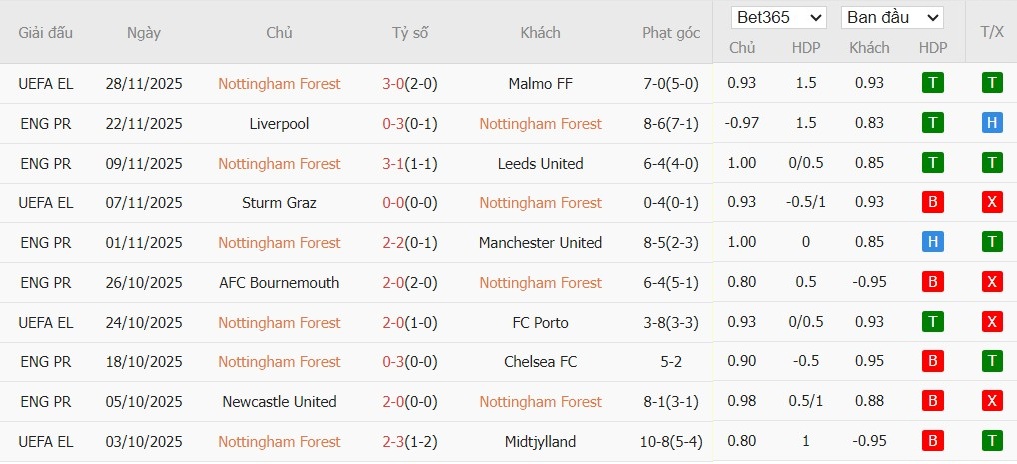The height and width of the screenshot is (464, 1017).
Task: Click red X badge in AFC Bournemouth row
Action: click(992, 283)
